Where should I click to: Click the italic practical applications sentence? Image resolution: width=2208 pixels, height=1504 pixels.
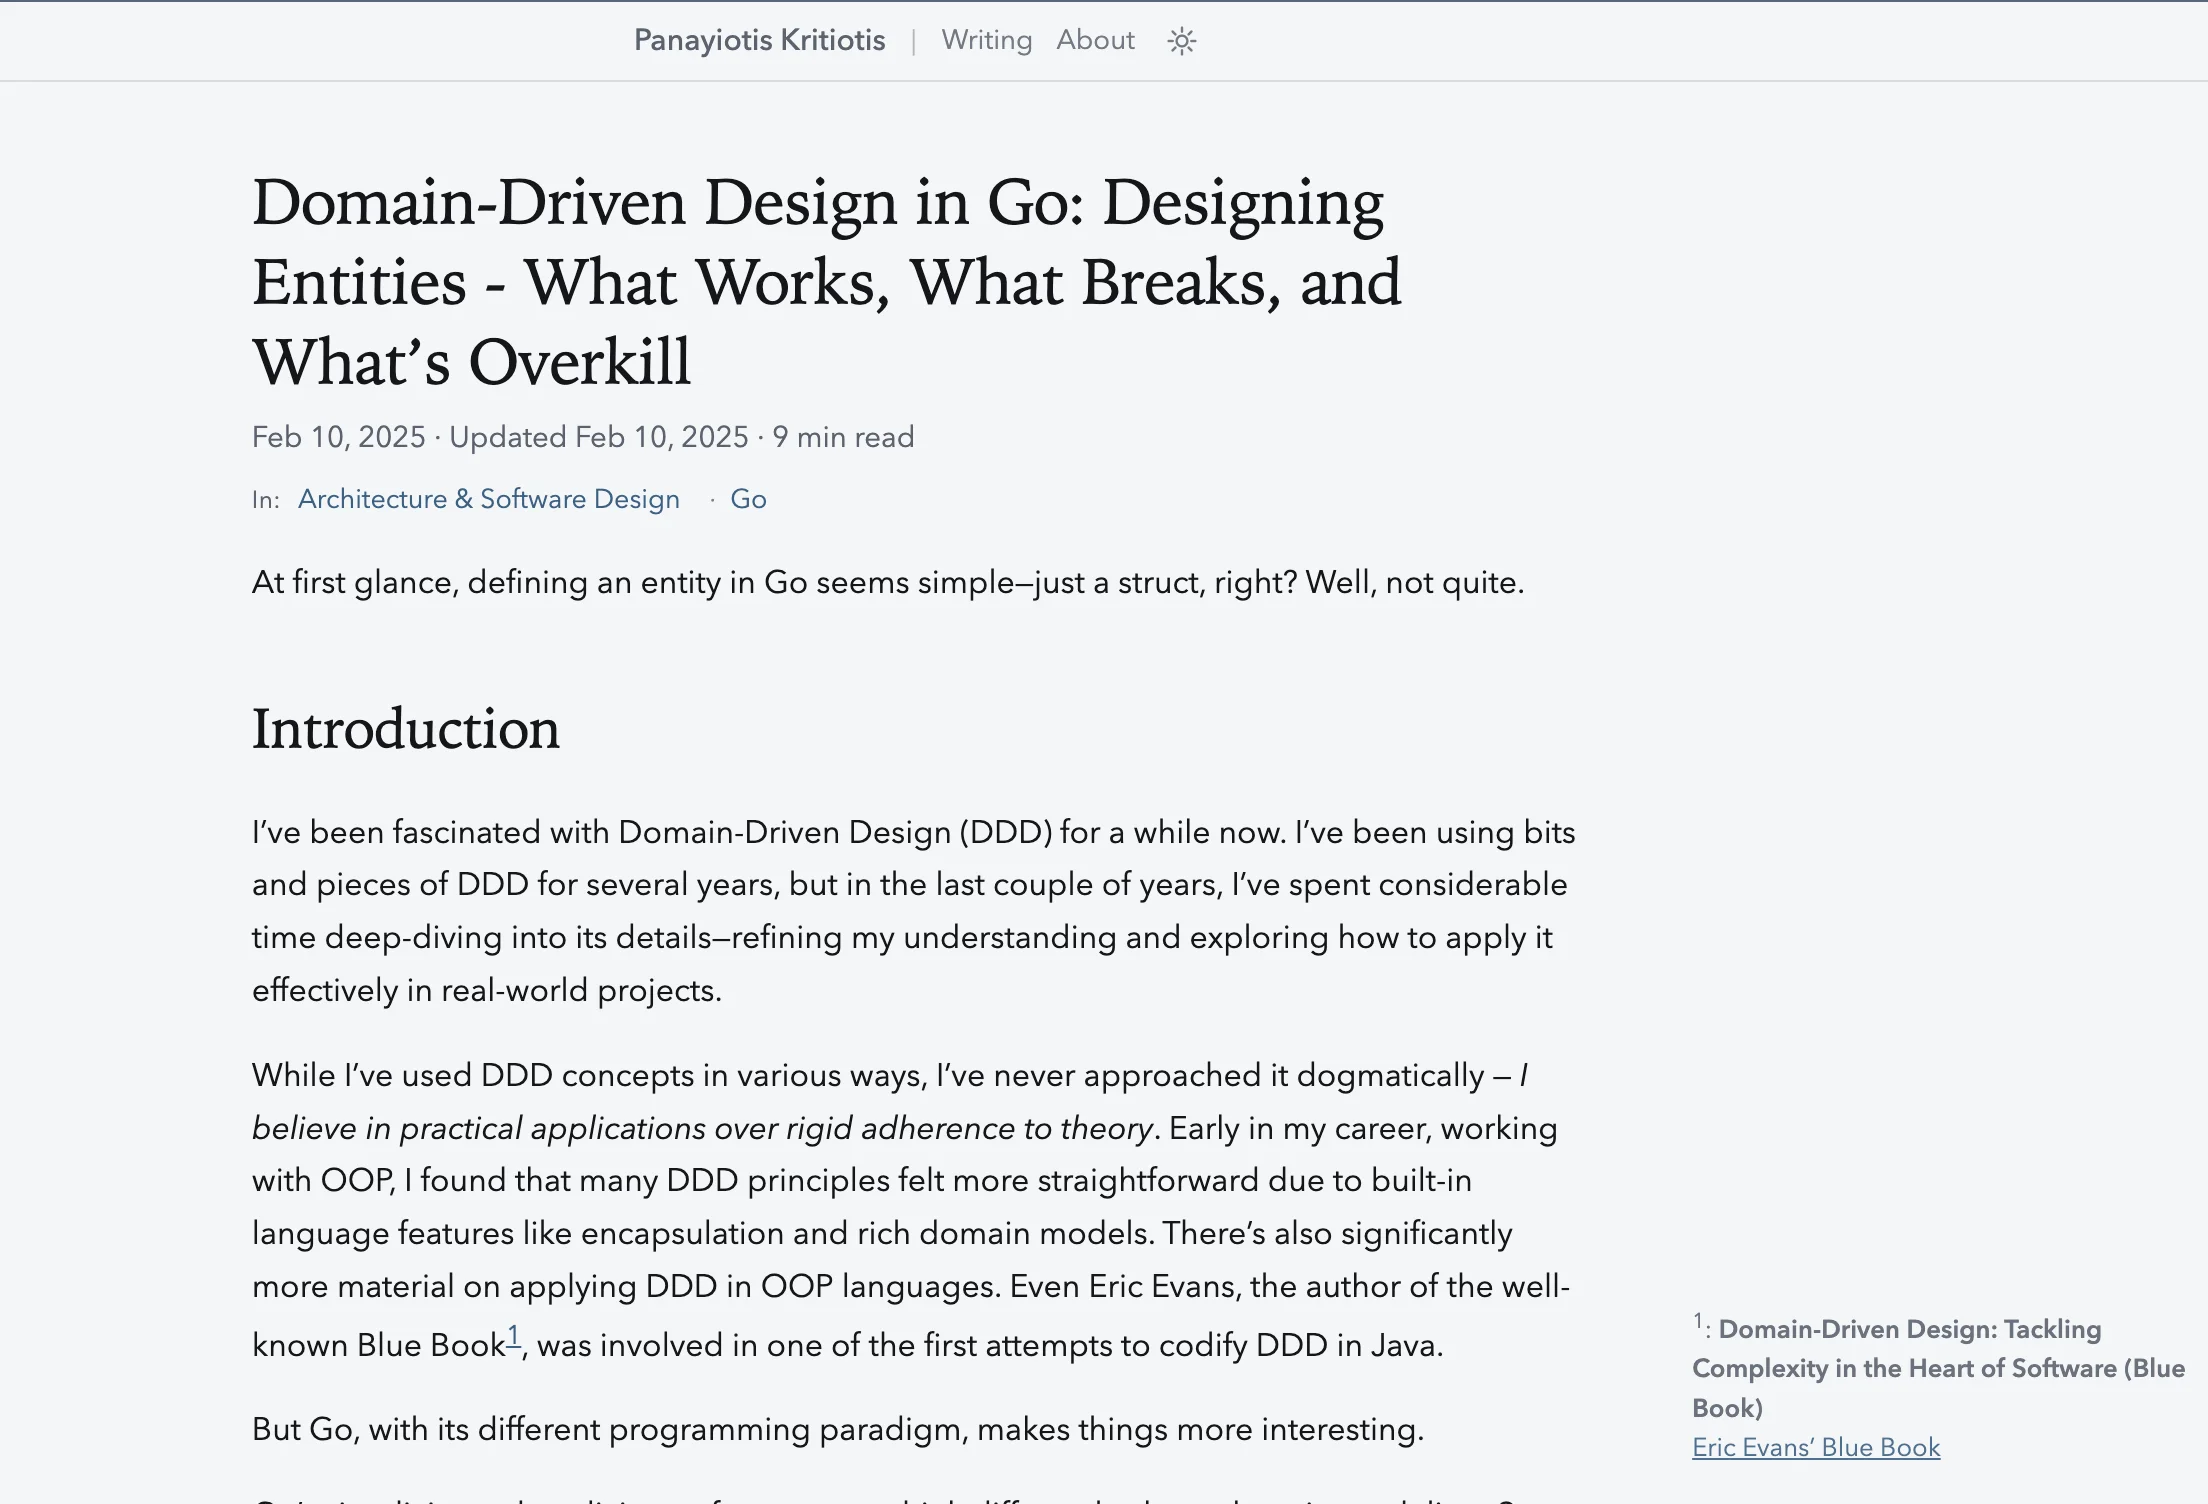point(702,1128)
